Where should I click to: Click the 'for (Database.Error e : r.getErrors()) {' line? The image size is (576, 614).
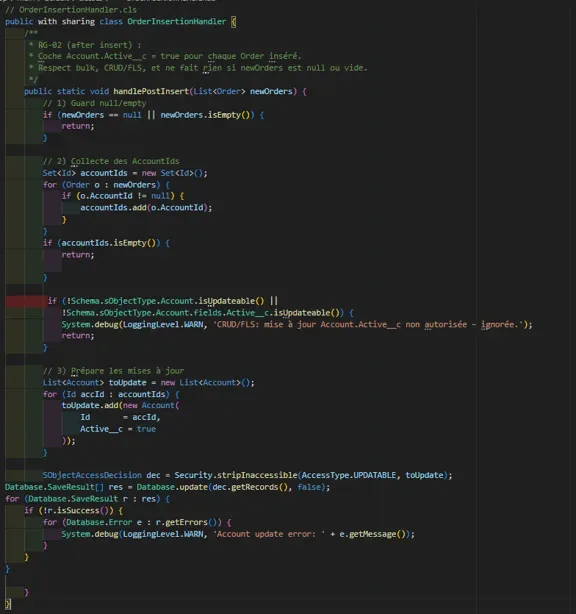tap(137, 522)
